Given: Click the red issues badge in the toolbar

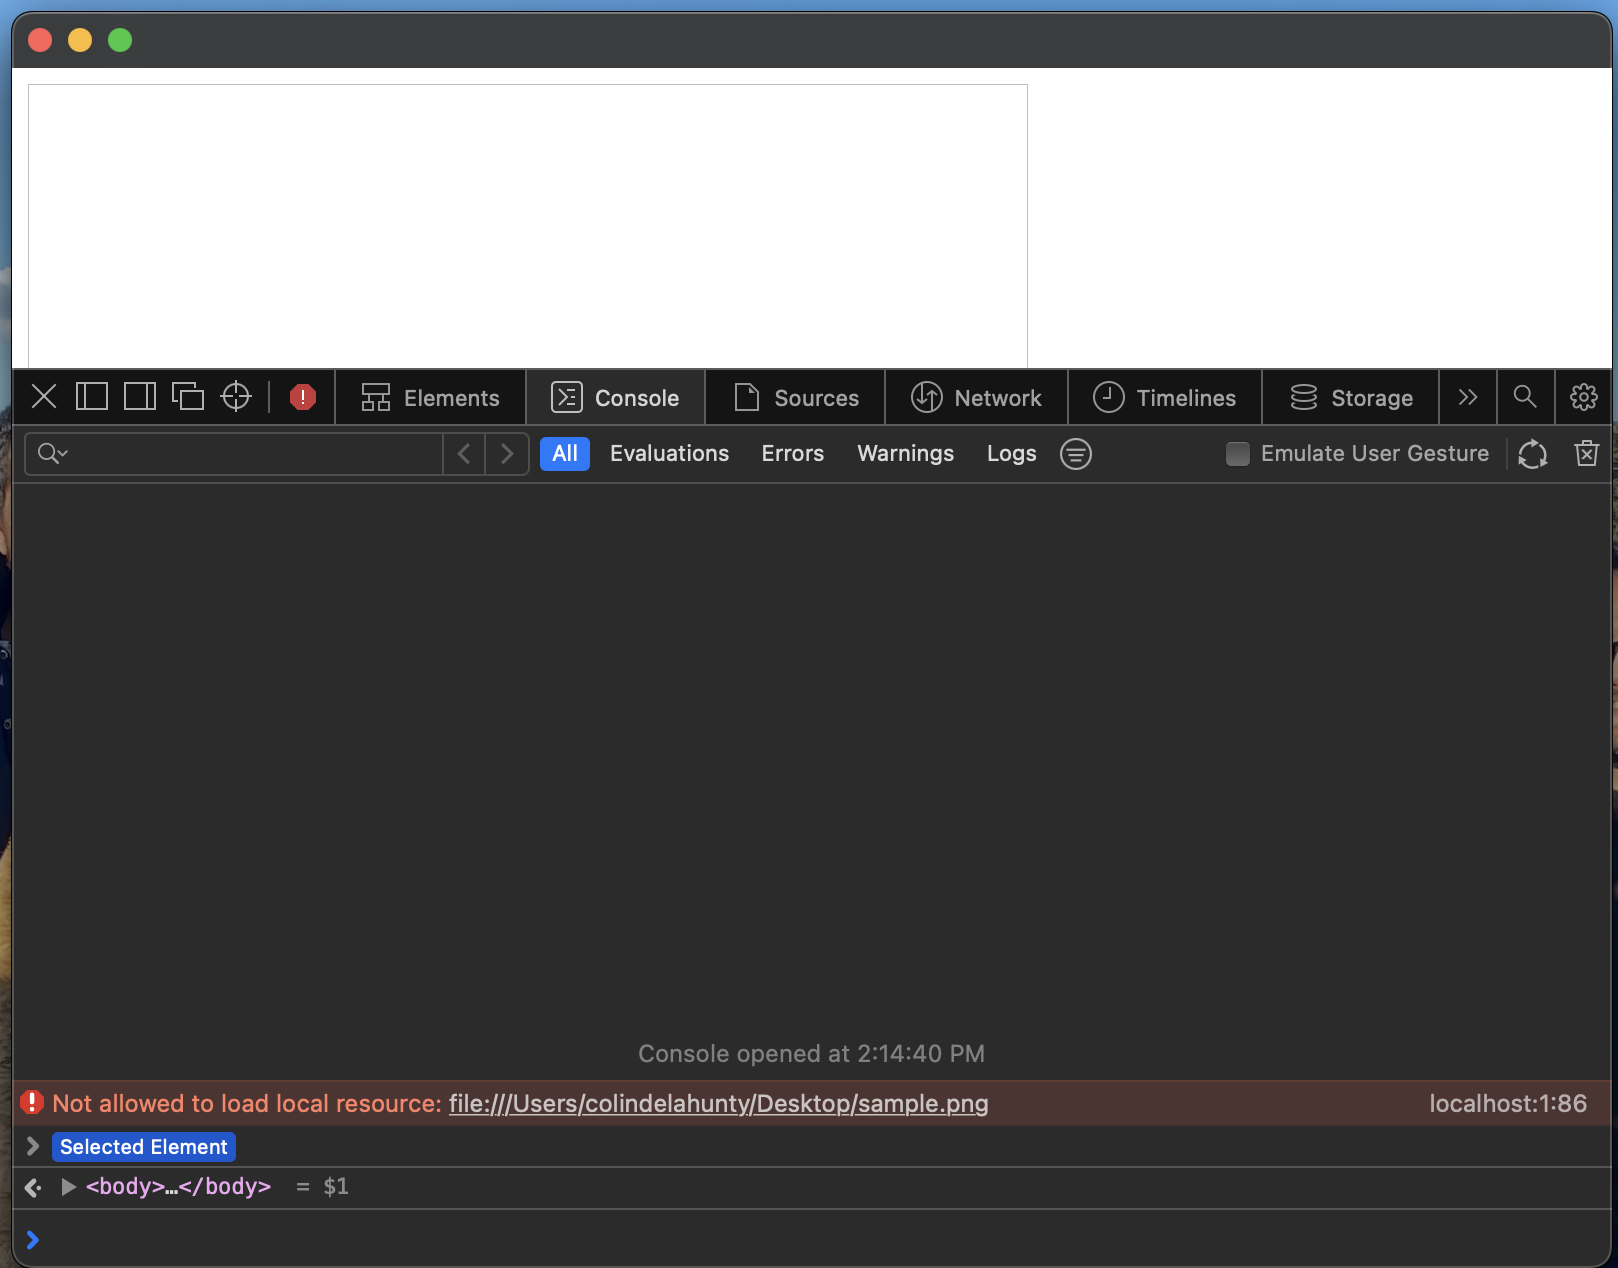Looking at the screenshot, I should pos(302,397).
